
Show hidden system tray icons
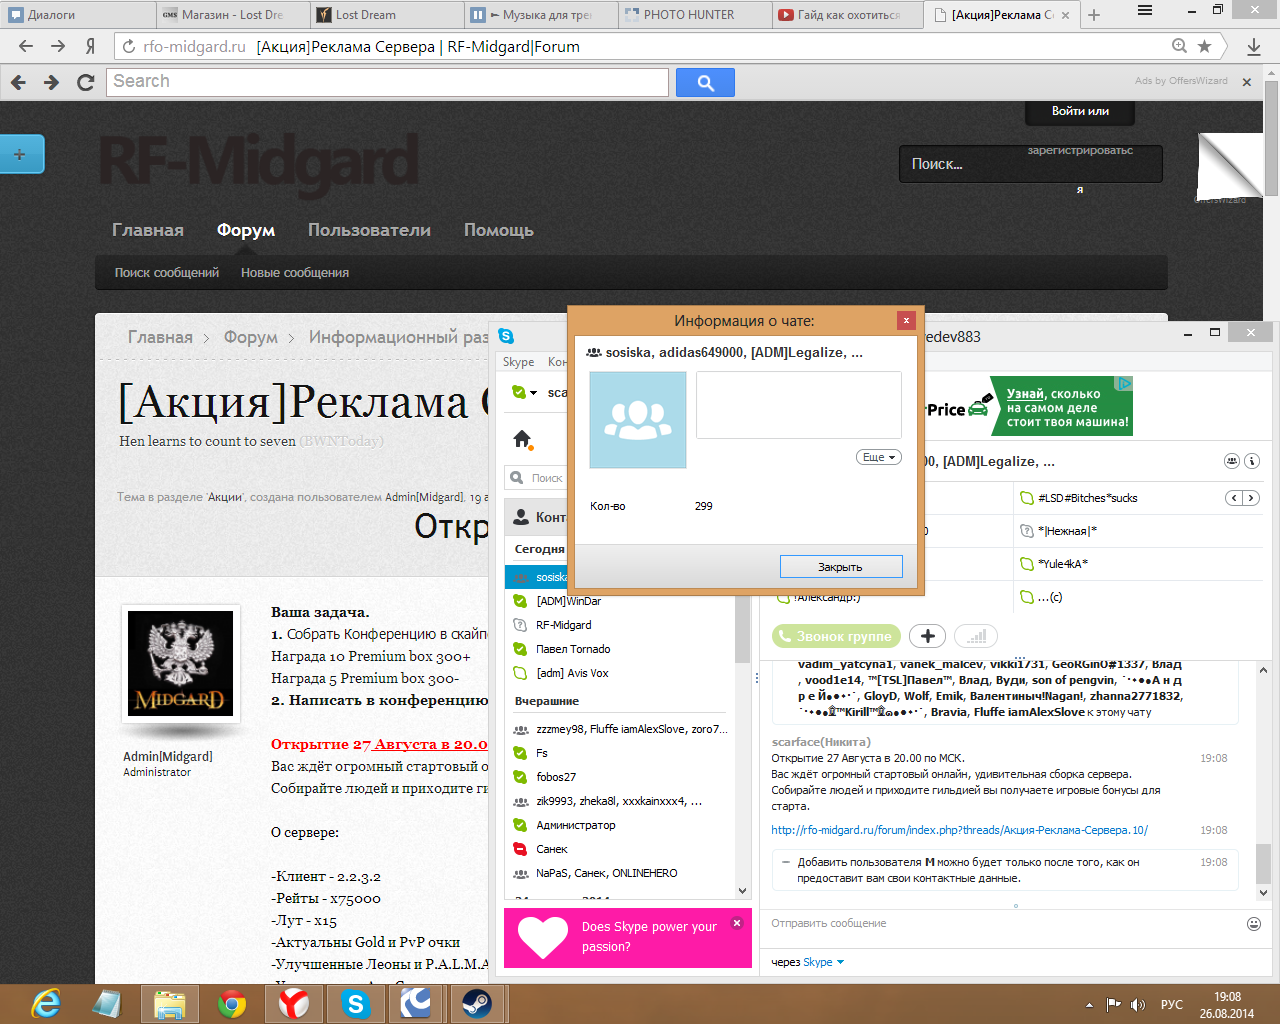click(1089, 1004)
